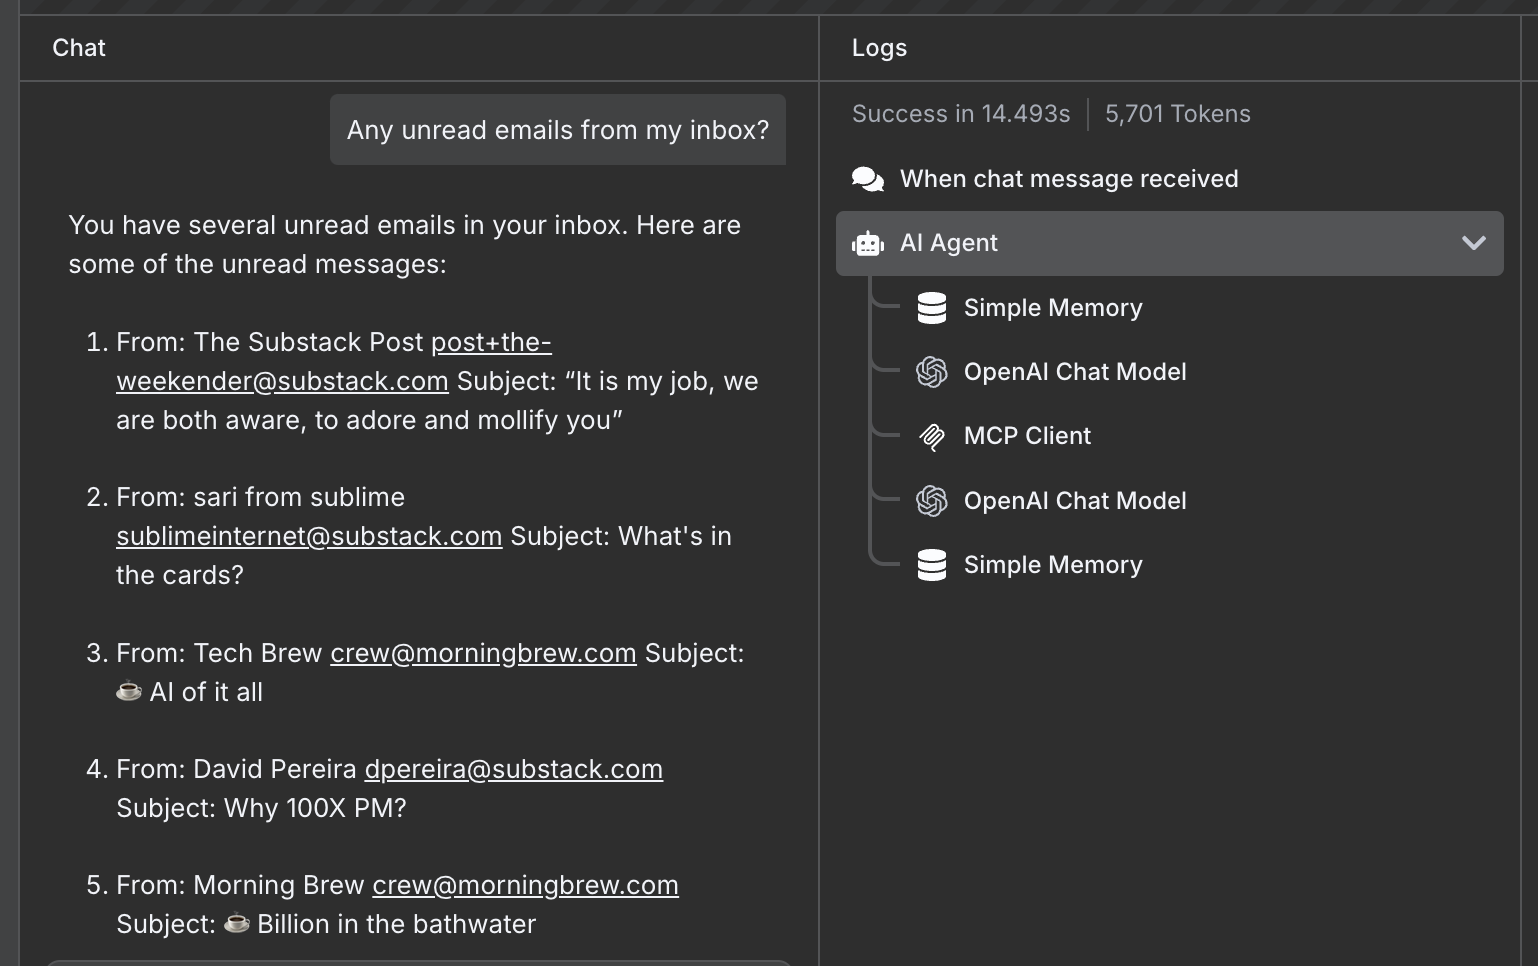Screen dimensions: 1538x966
Task: Click the user's unread emails question bubble
Action: point(557,130)
